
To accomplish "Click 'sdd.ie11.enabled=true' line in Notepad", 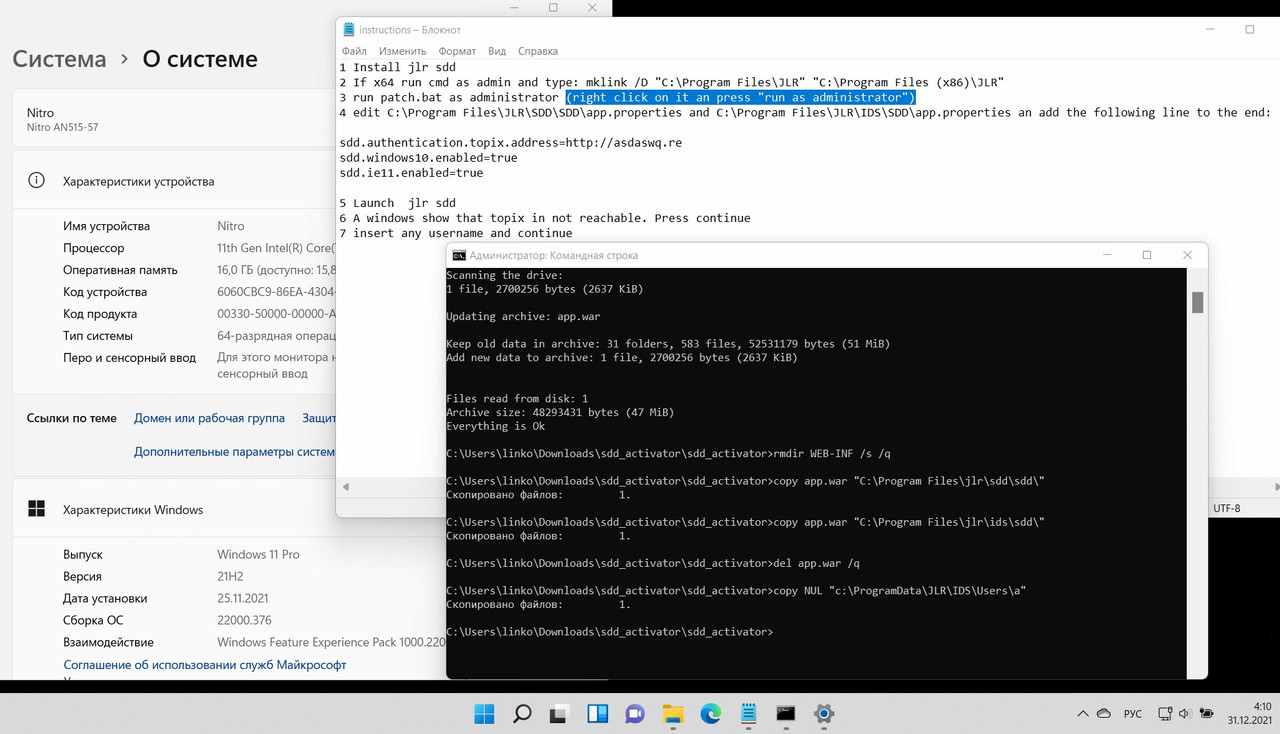I will click(x=411, y=173).
